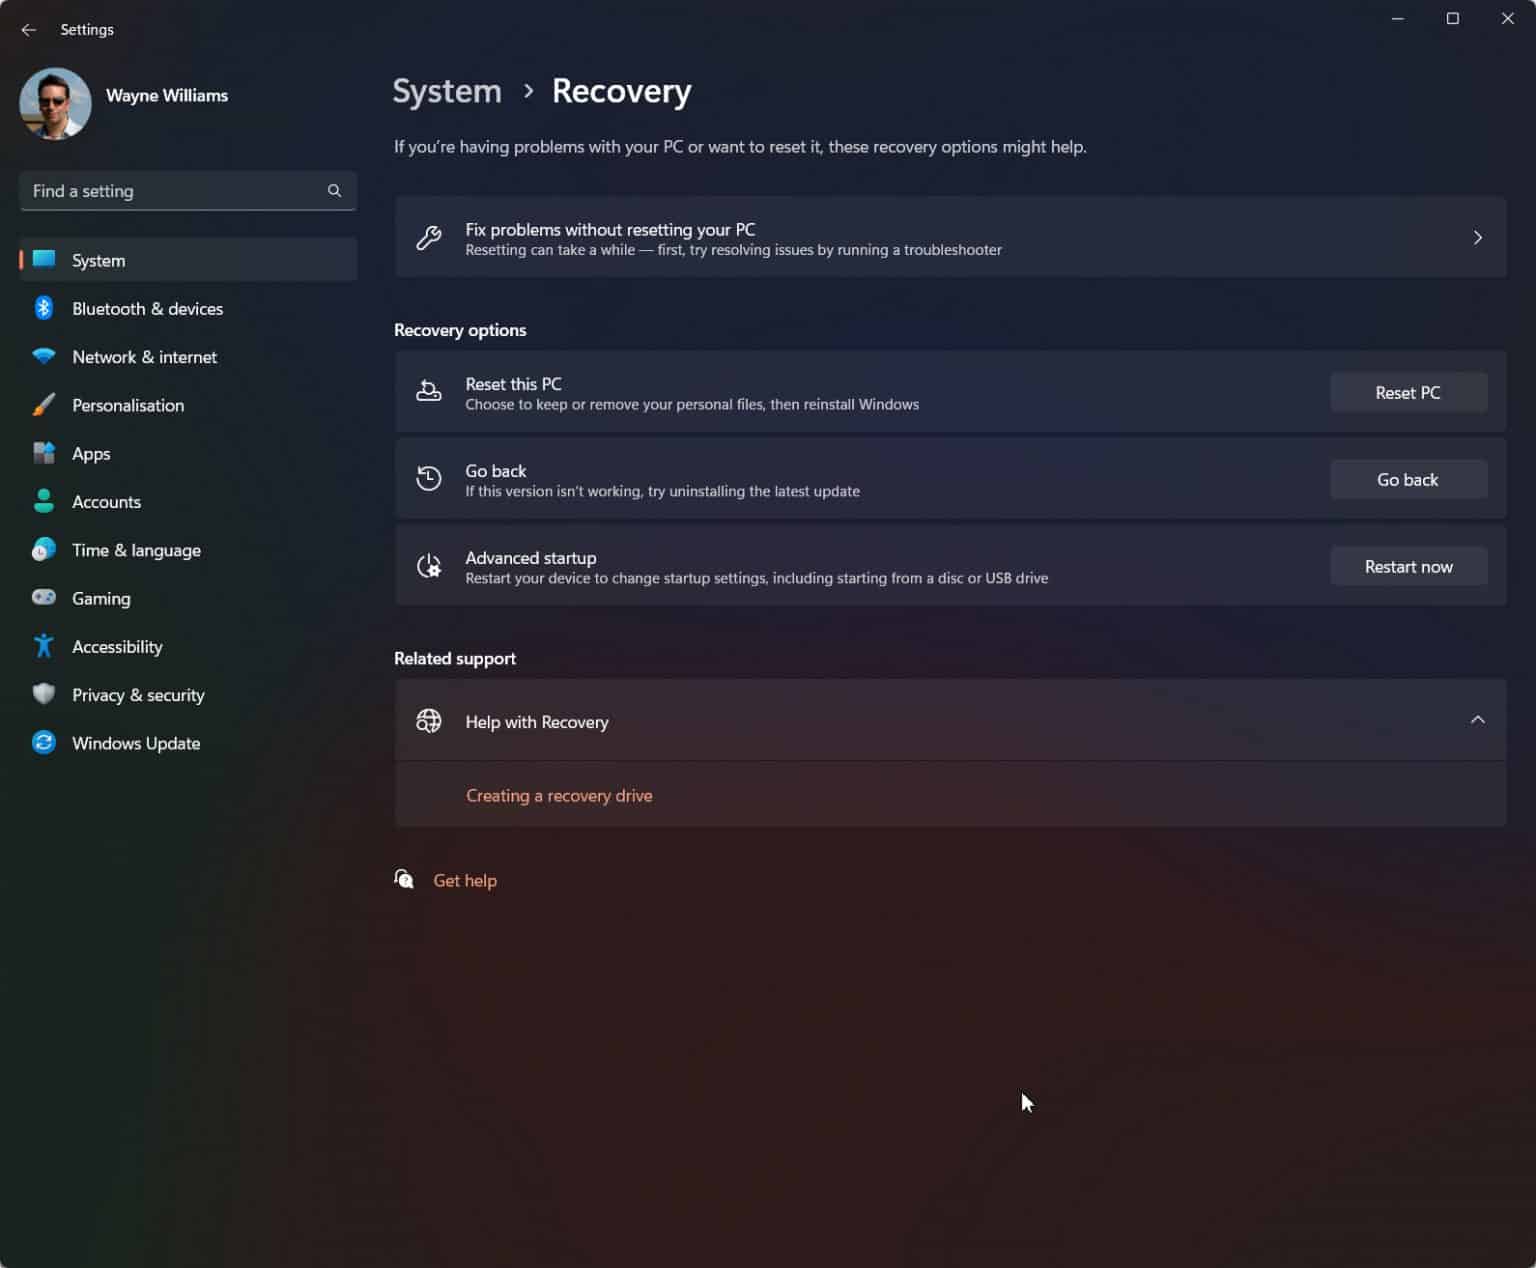Click the back arrow in the title bar

(27, 29)
